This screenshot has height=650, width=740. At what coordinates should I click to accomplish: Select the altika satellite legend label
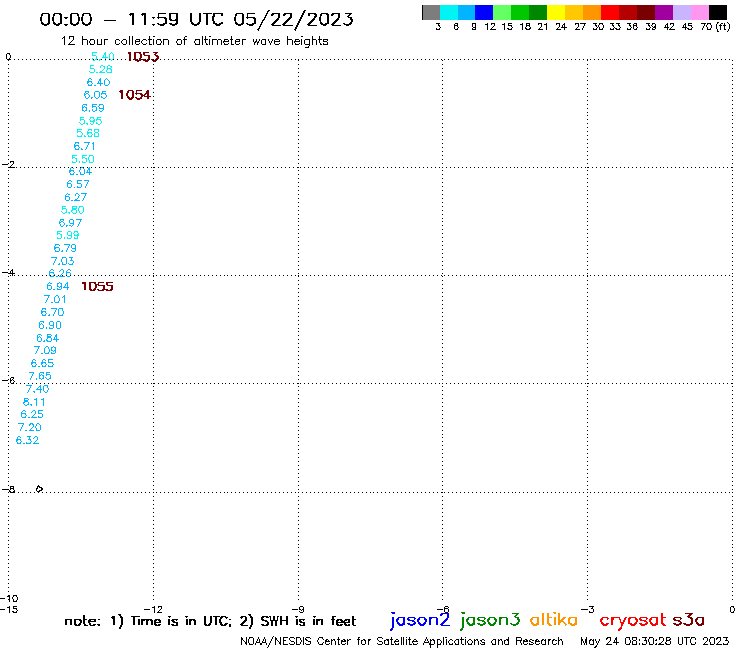coord(554,619)
